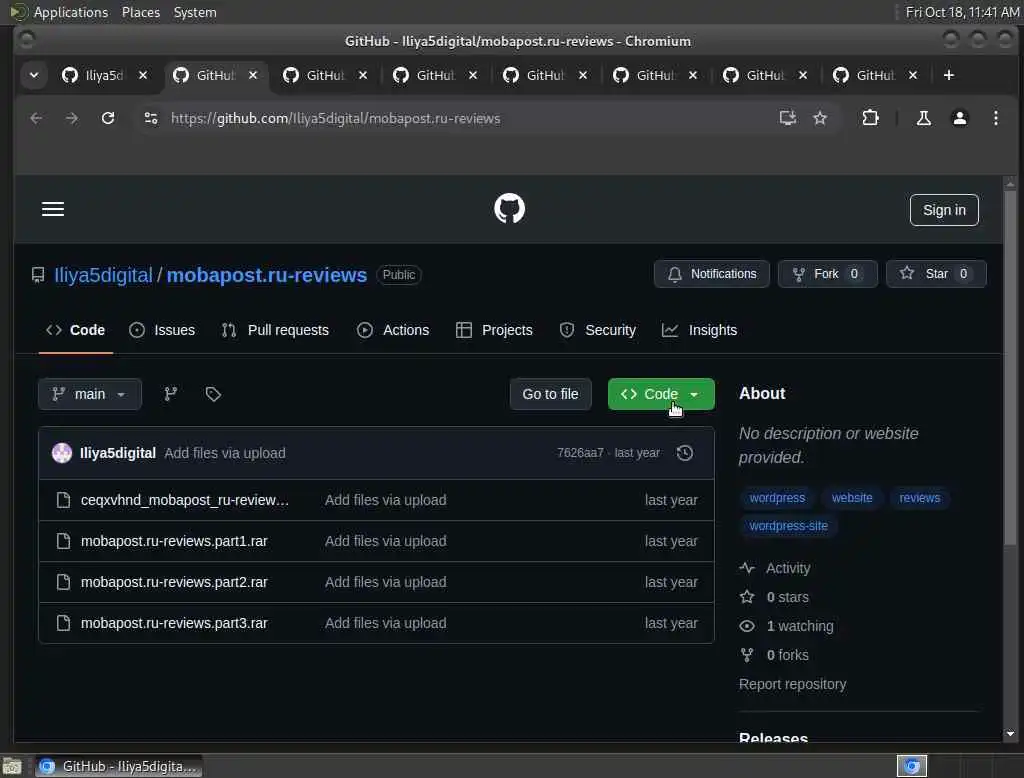Open Chrome Labs flask icon

tap(923, 118)
